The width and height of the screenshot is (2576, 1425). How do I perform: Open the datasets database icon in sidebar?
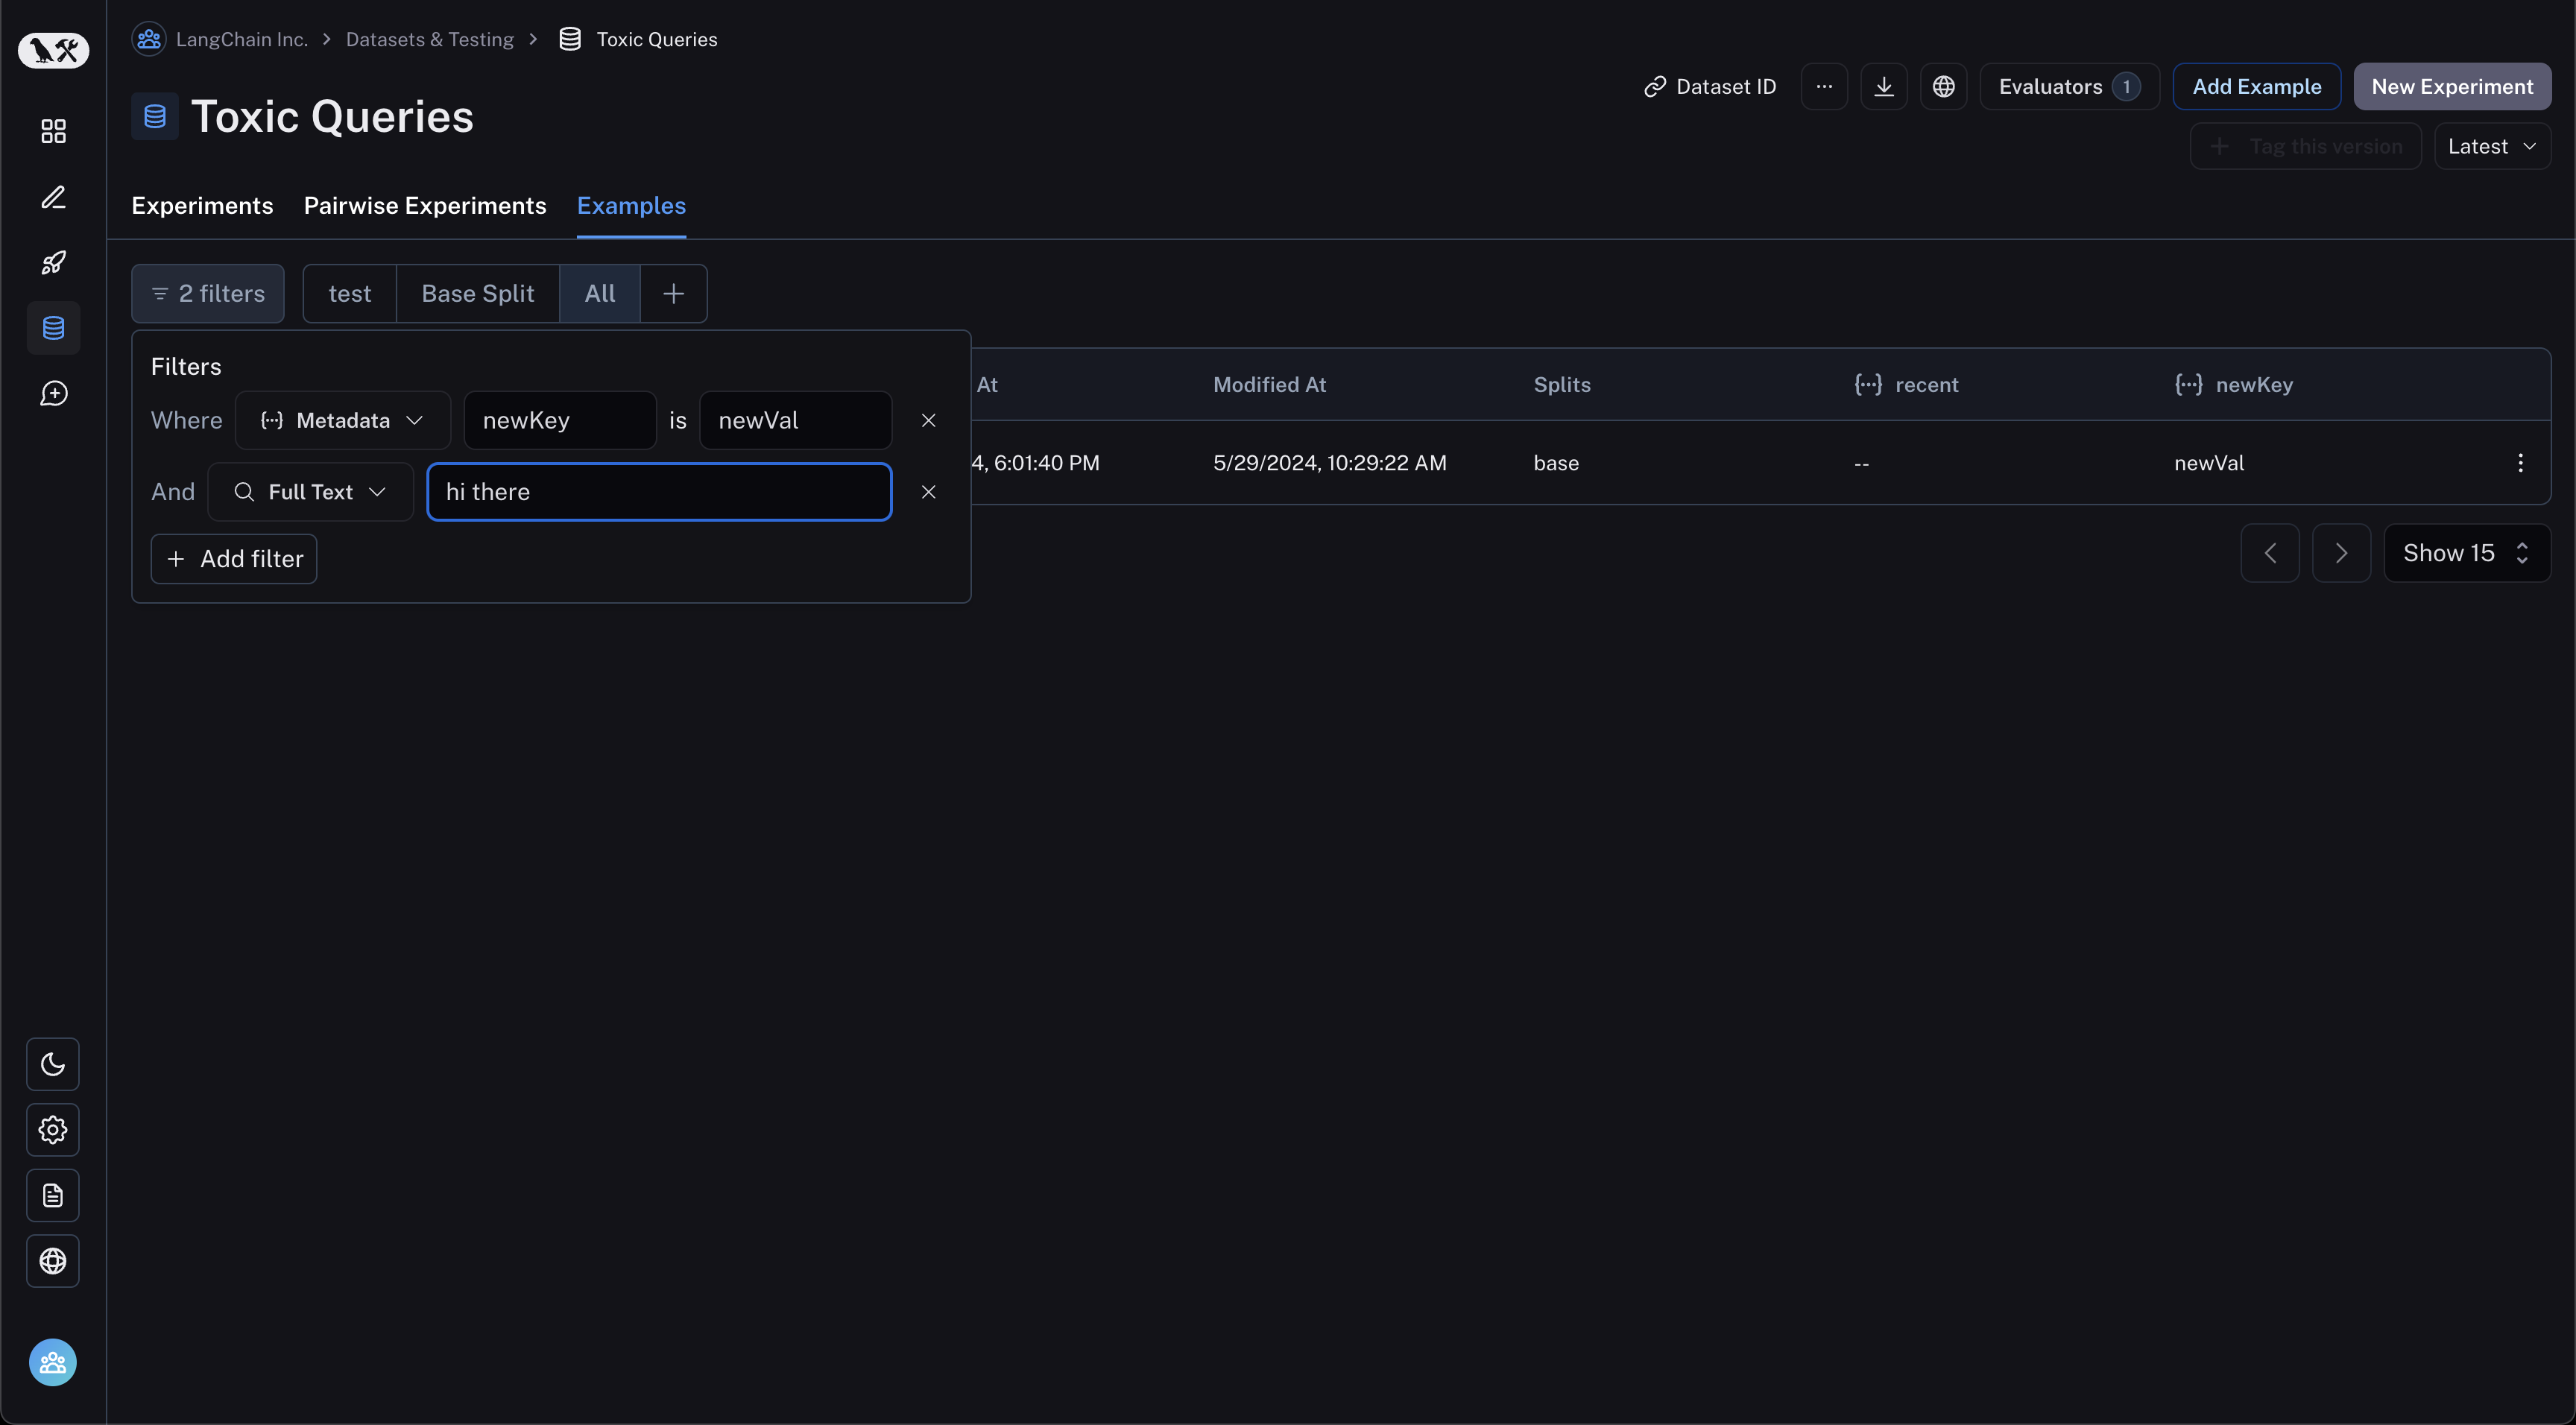53,328
